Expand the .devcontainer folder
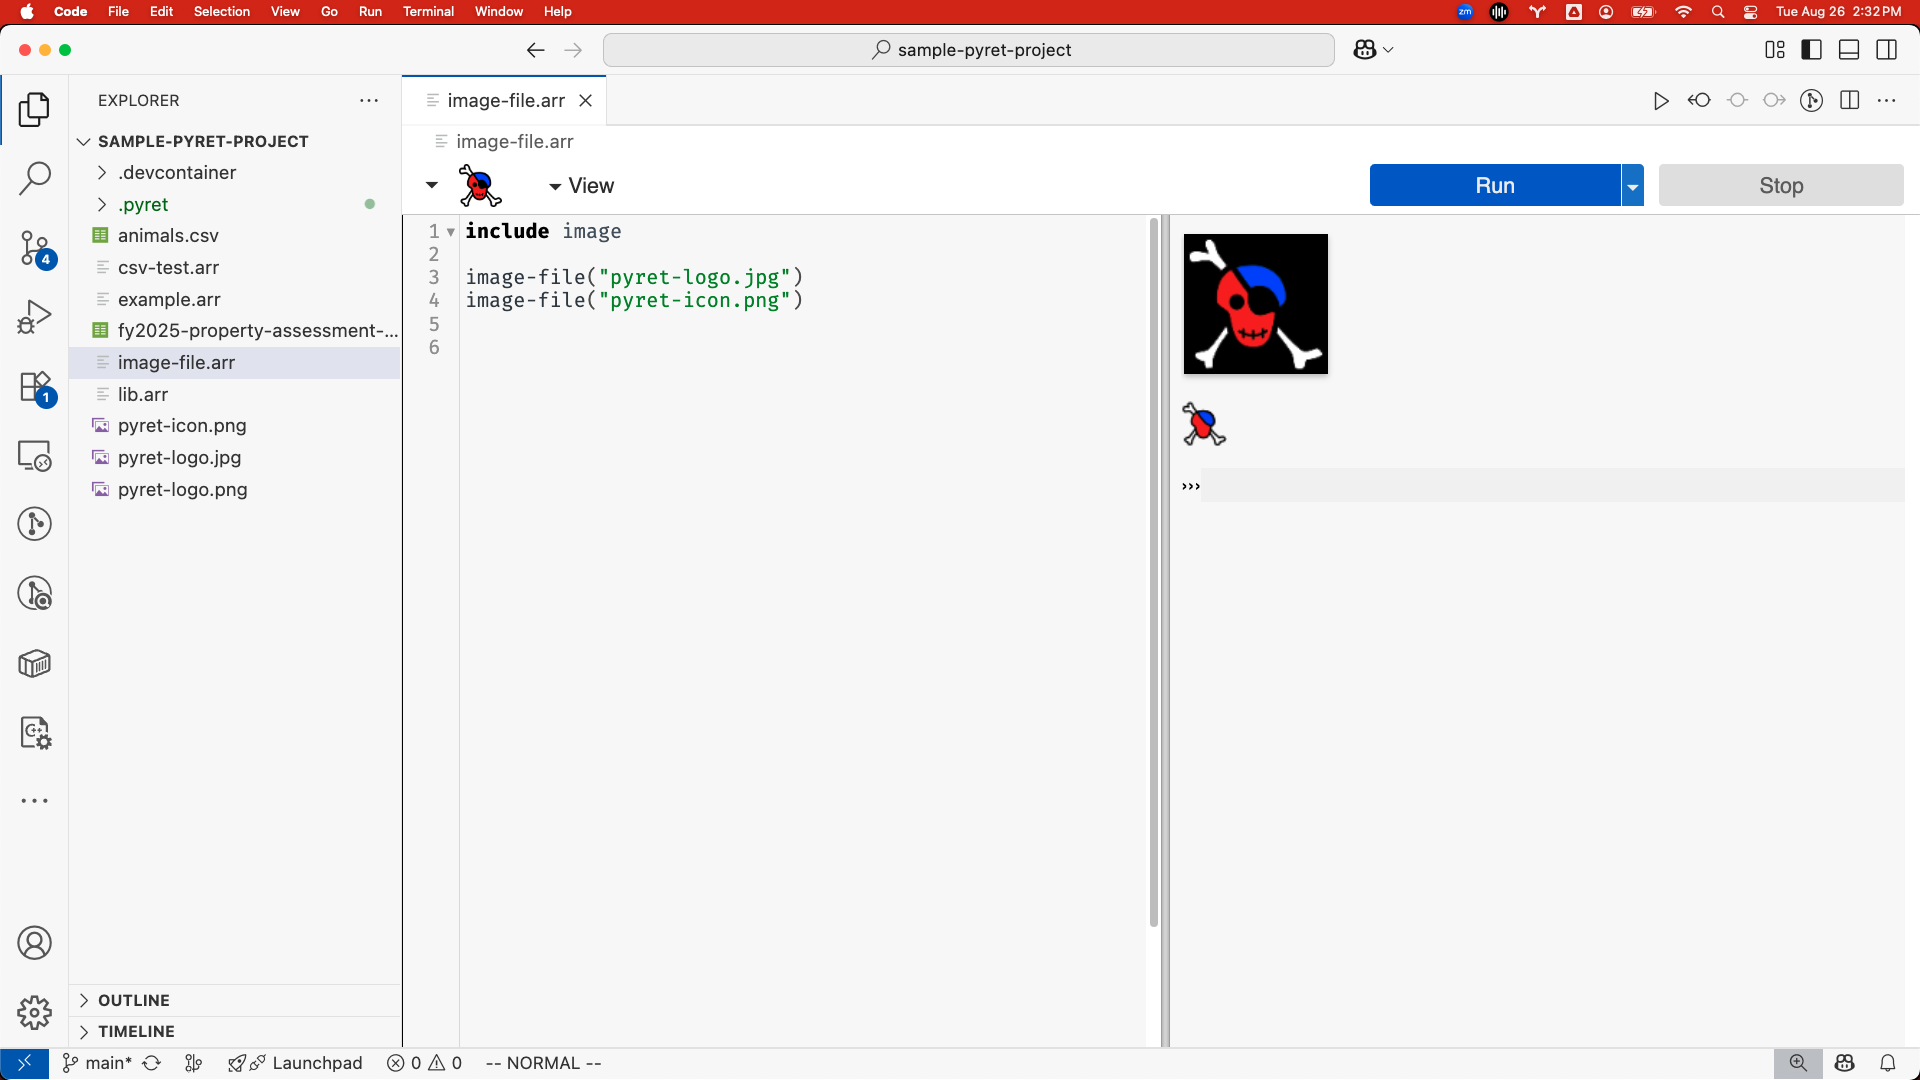1920x1080 pixels. tap(102, 173)
